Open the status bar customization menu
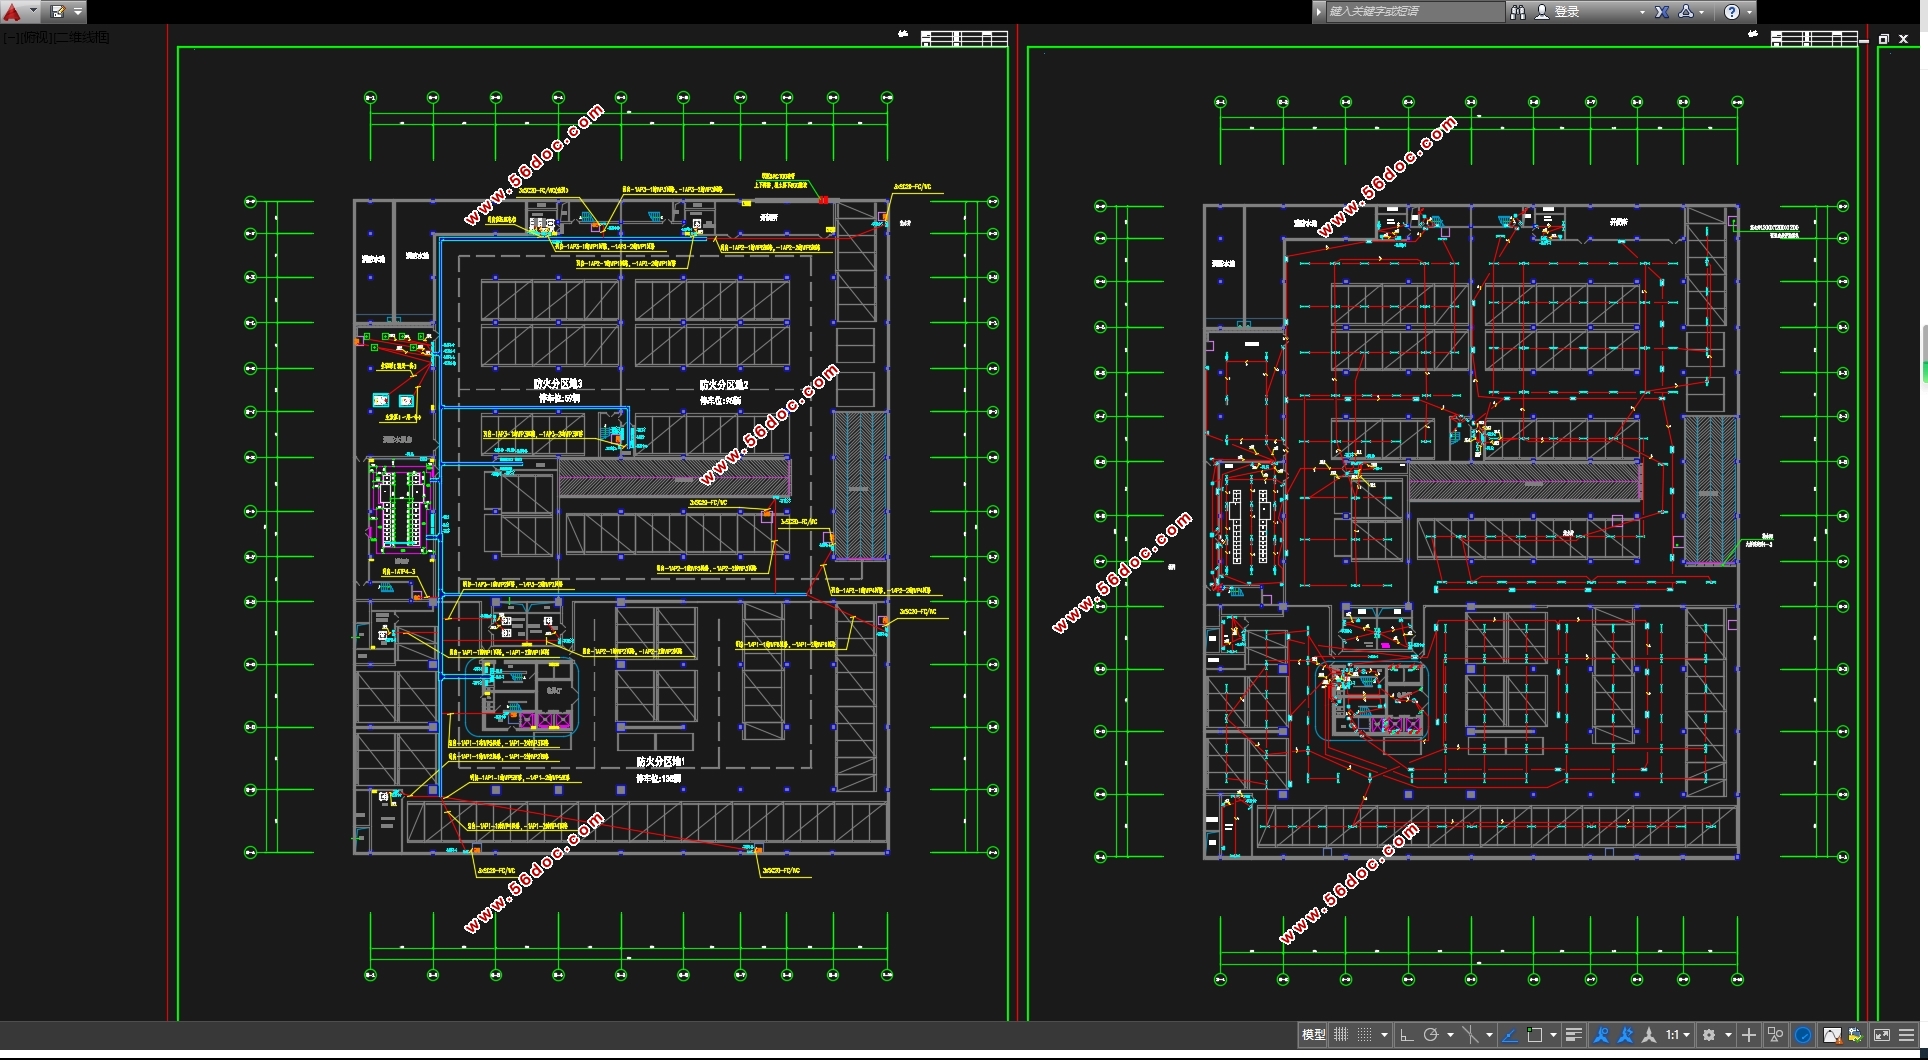 point(1907,1035)
